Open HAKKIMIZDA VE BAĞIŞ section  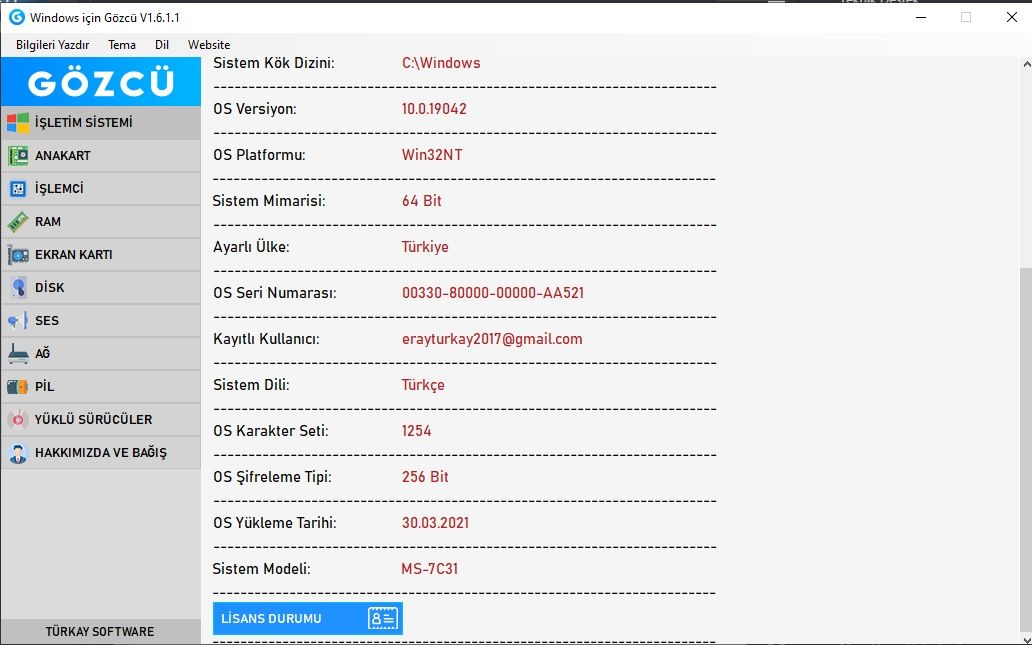point(101,453)
